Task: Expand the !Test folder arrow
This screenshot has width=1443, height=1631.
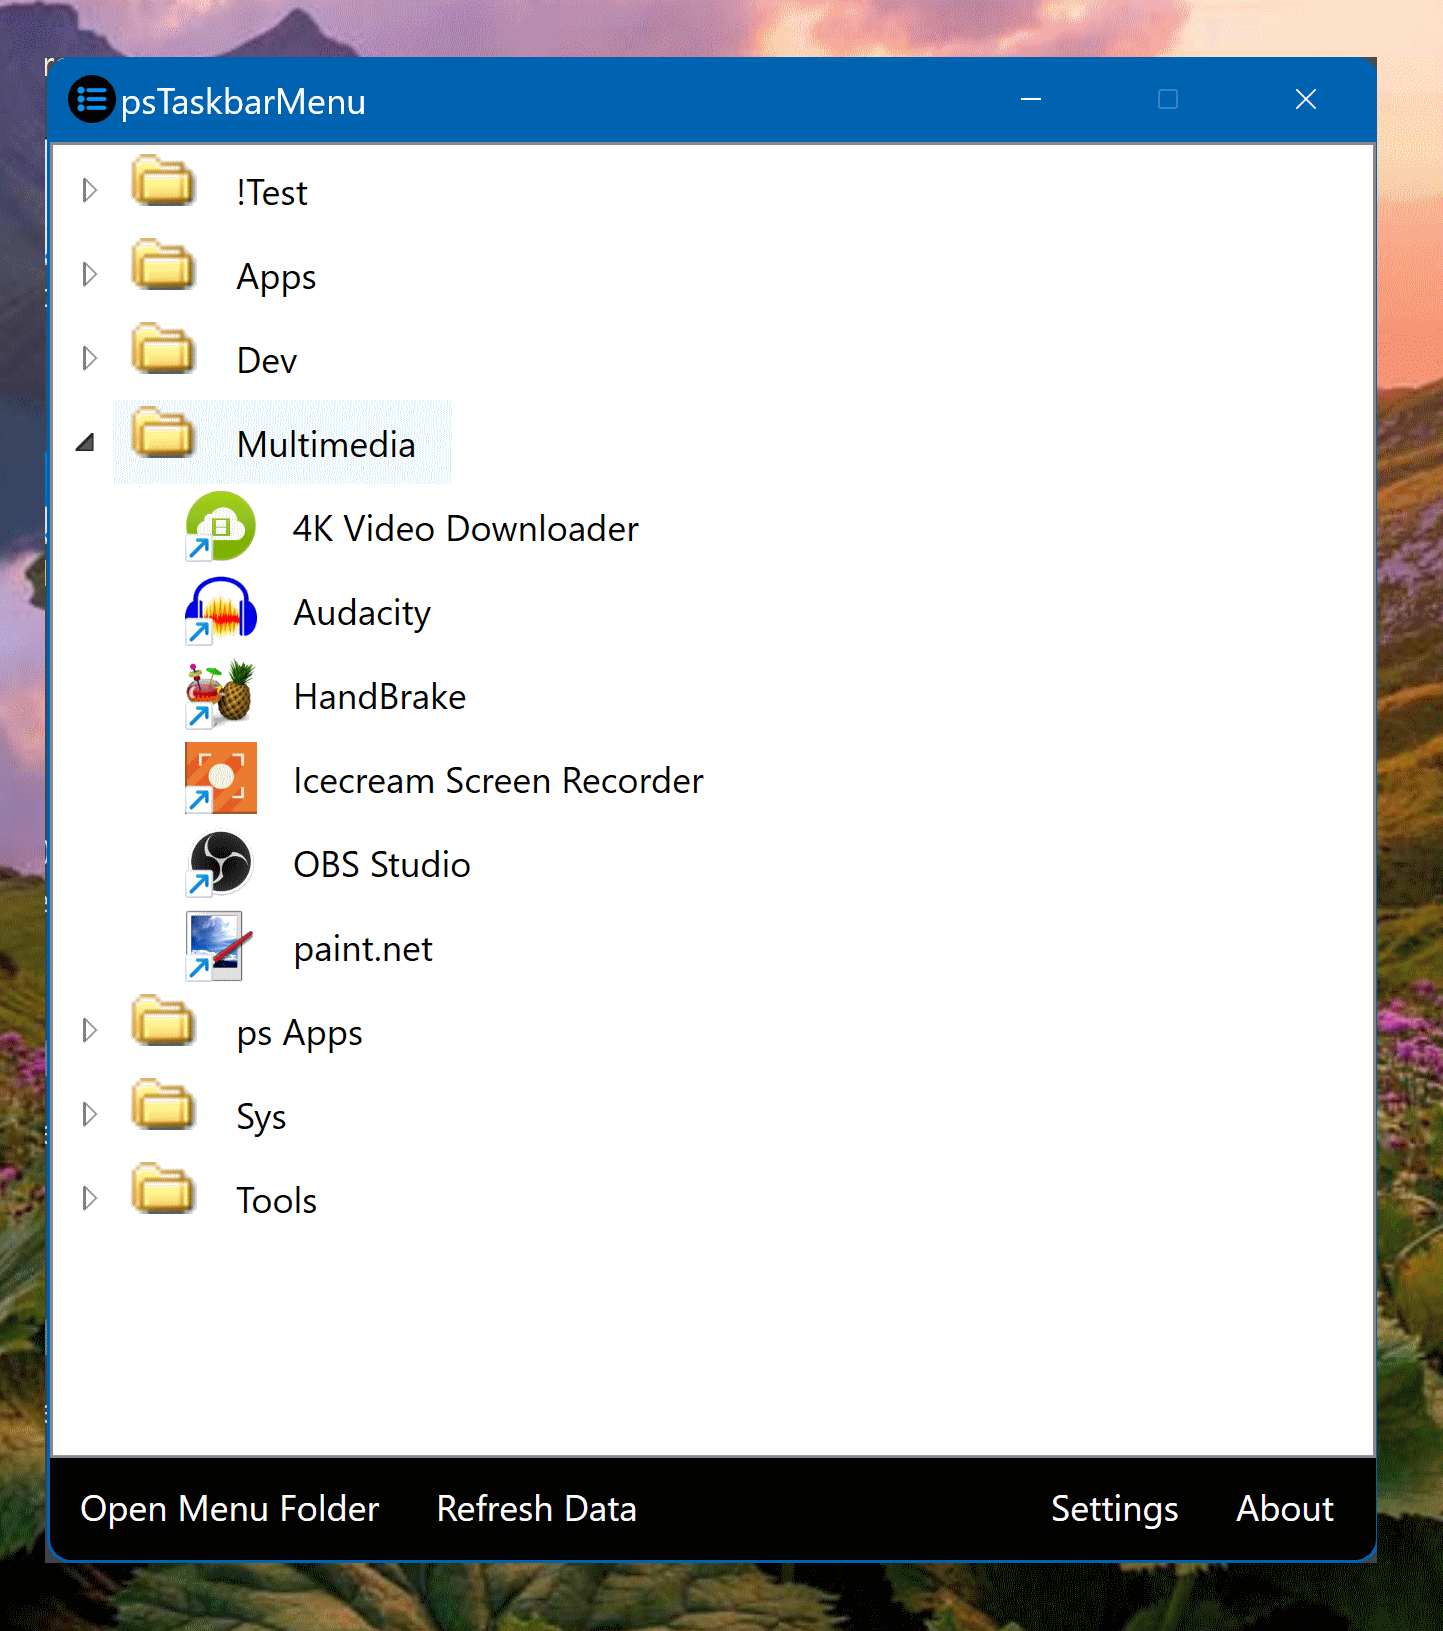Action: (x=89, y=190)
